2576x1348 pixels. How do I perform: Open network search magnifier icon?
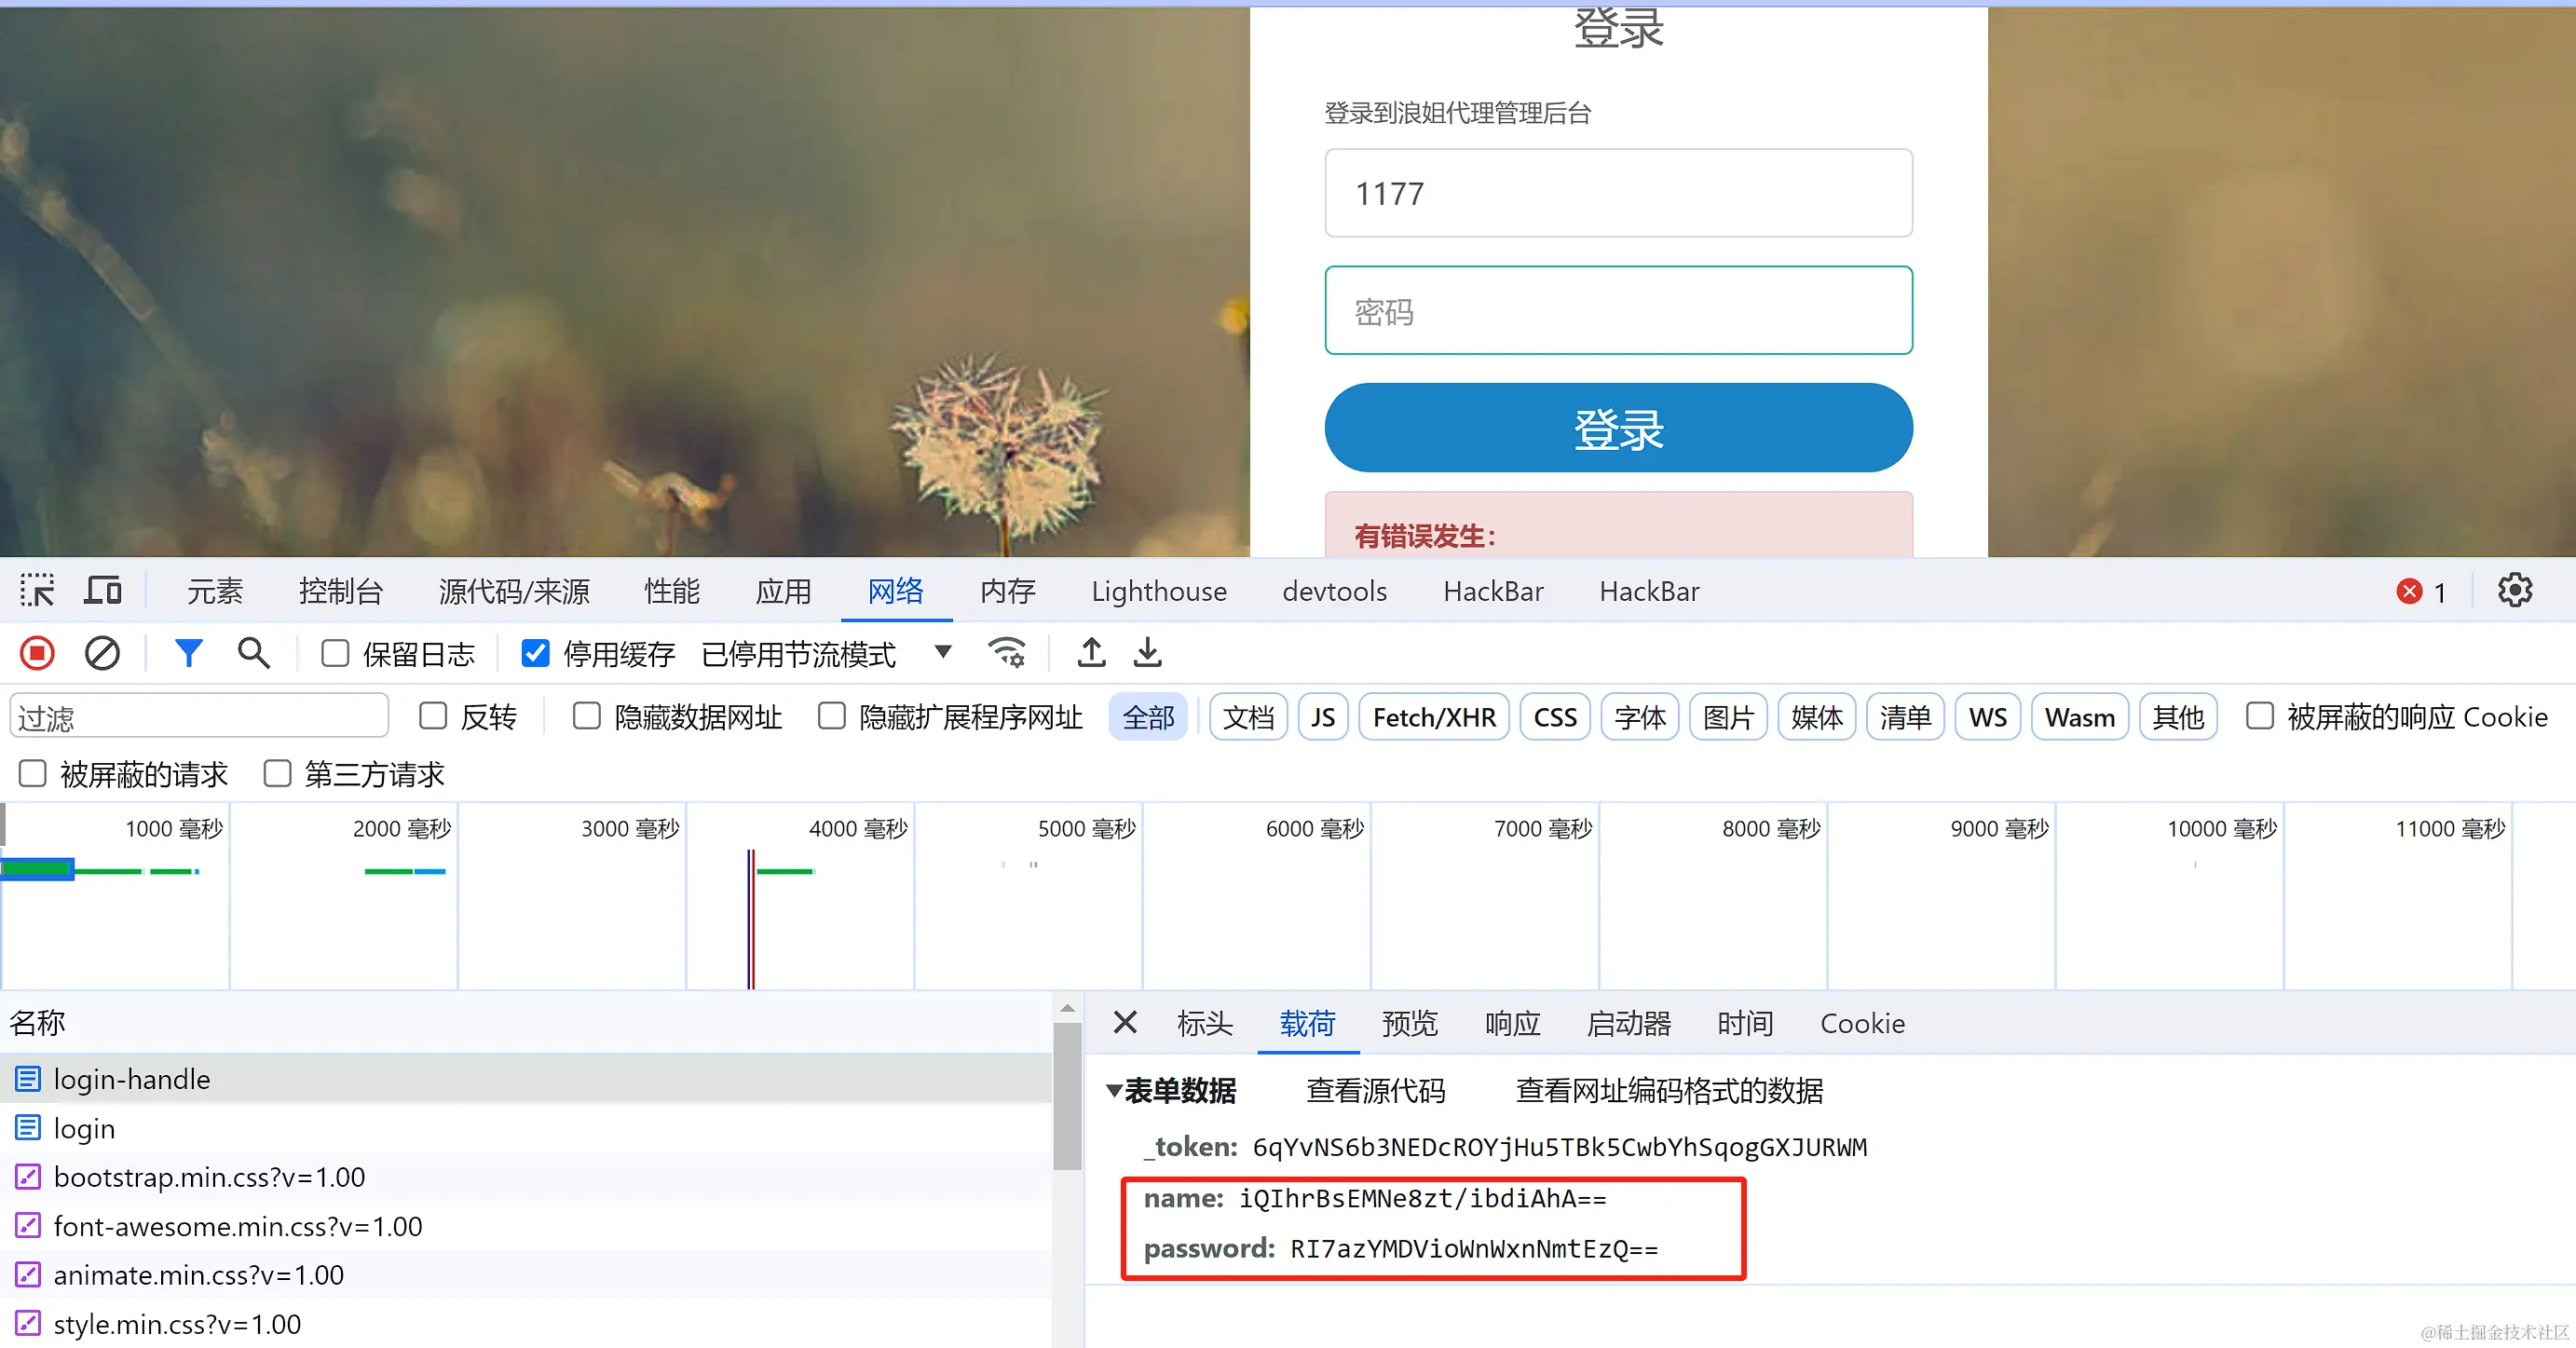click(254, 653)
